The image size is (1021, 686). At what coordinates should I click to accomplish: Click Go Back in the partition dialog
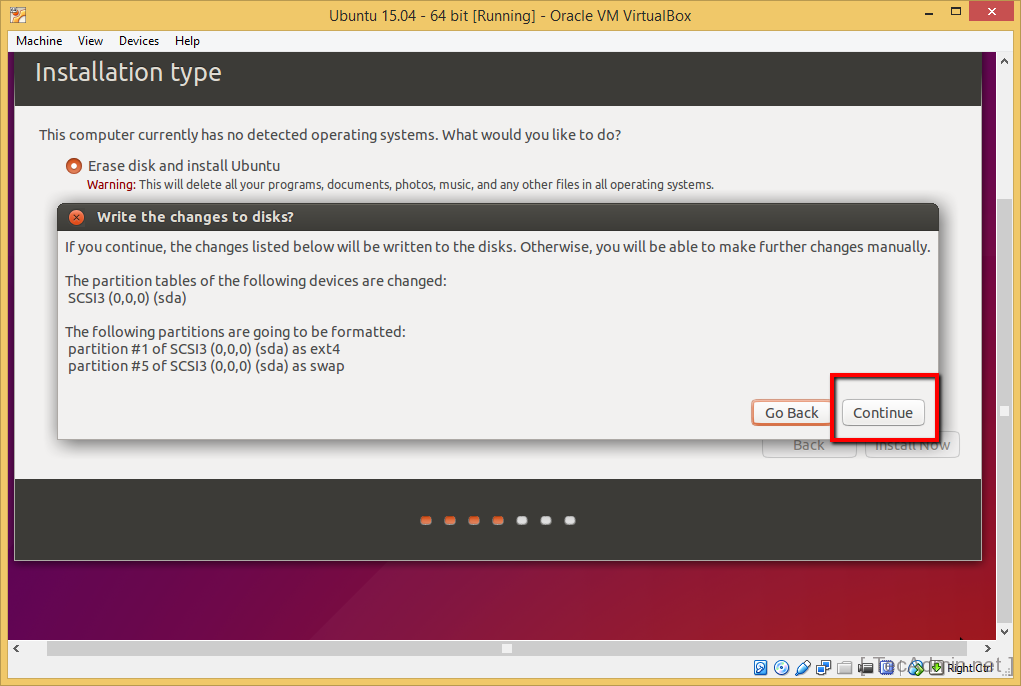[791, 413]
